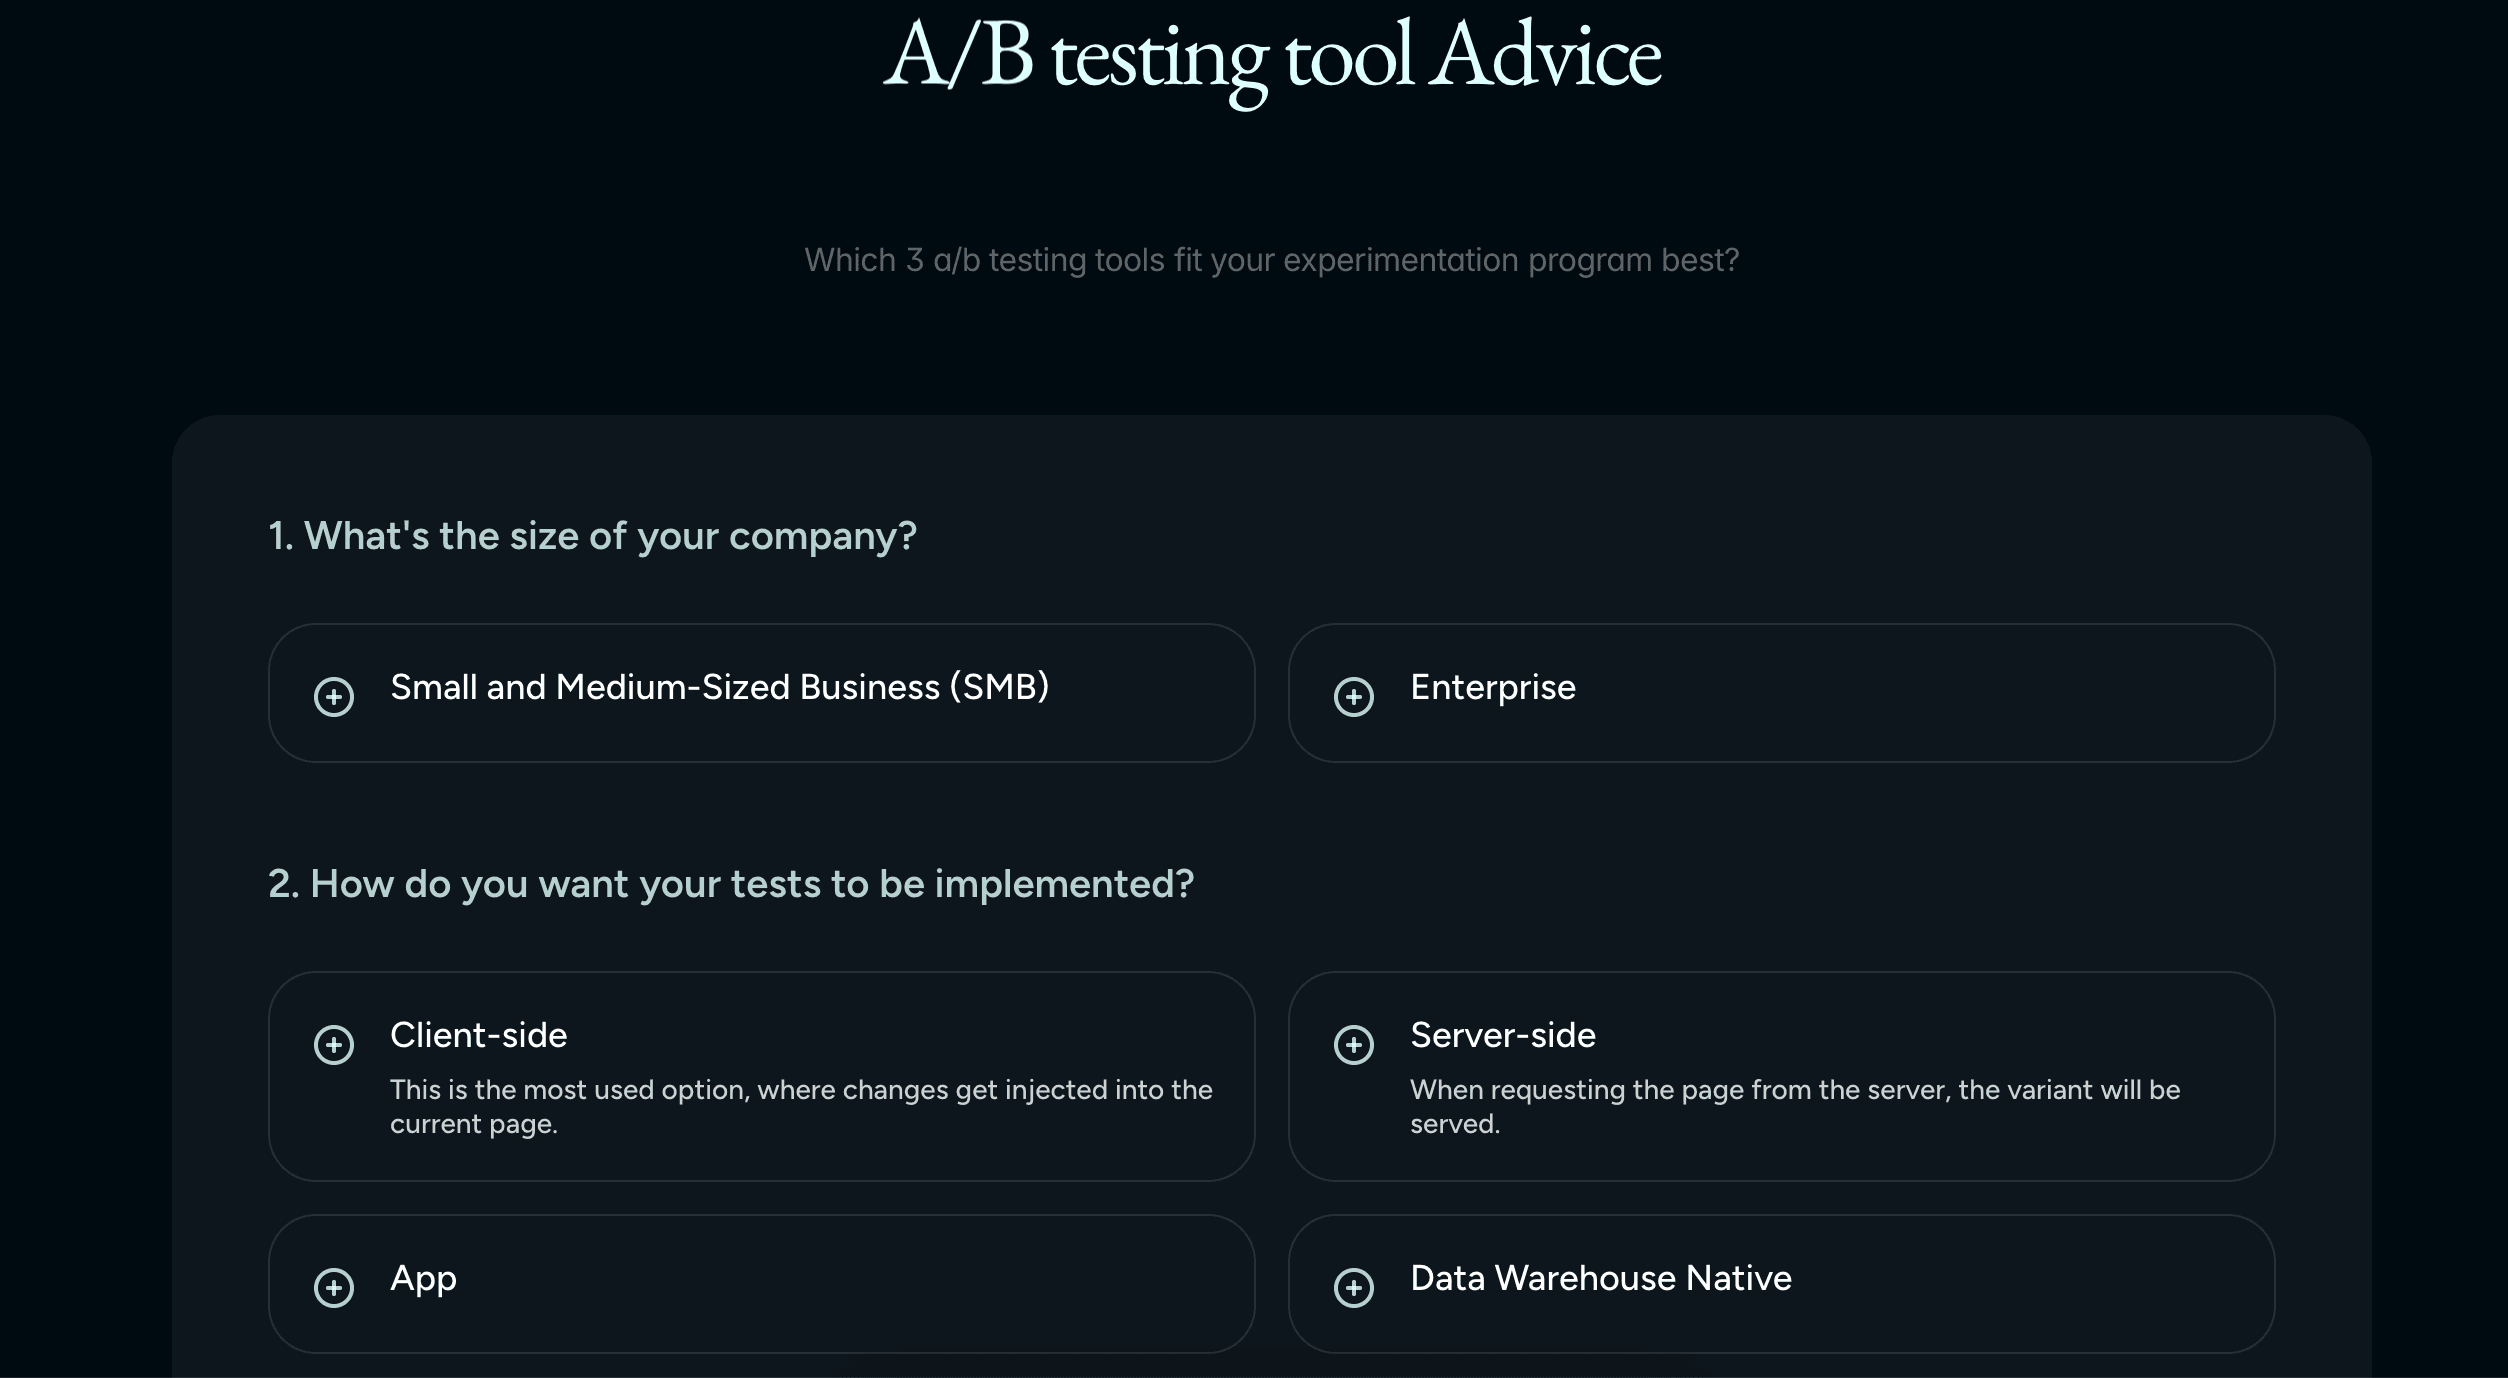Screen dimensions: 2508x1378
Task: Choose the Enterprise company size label
Action: pyautogui.click(x=1492, y=687)
